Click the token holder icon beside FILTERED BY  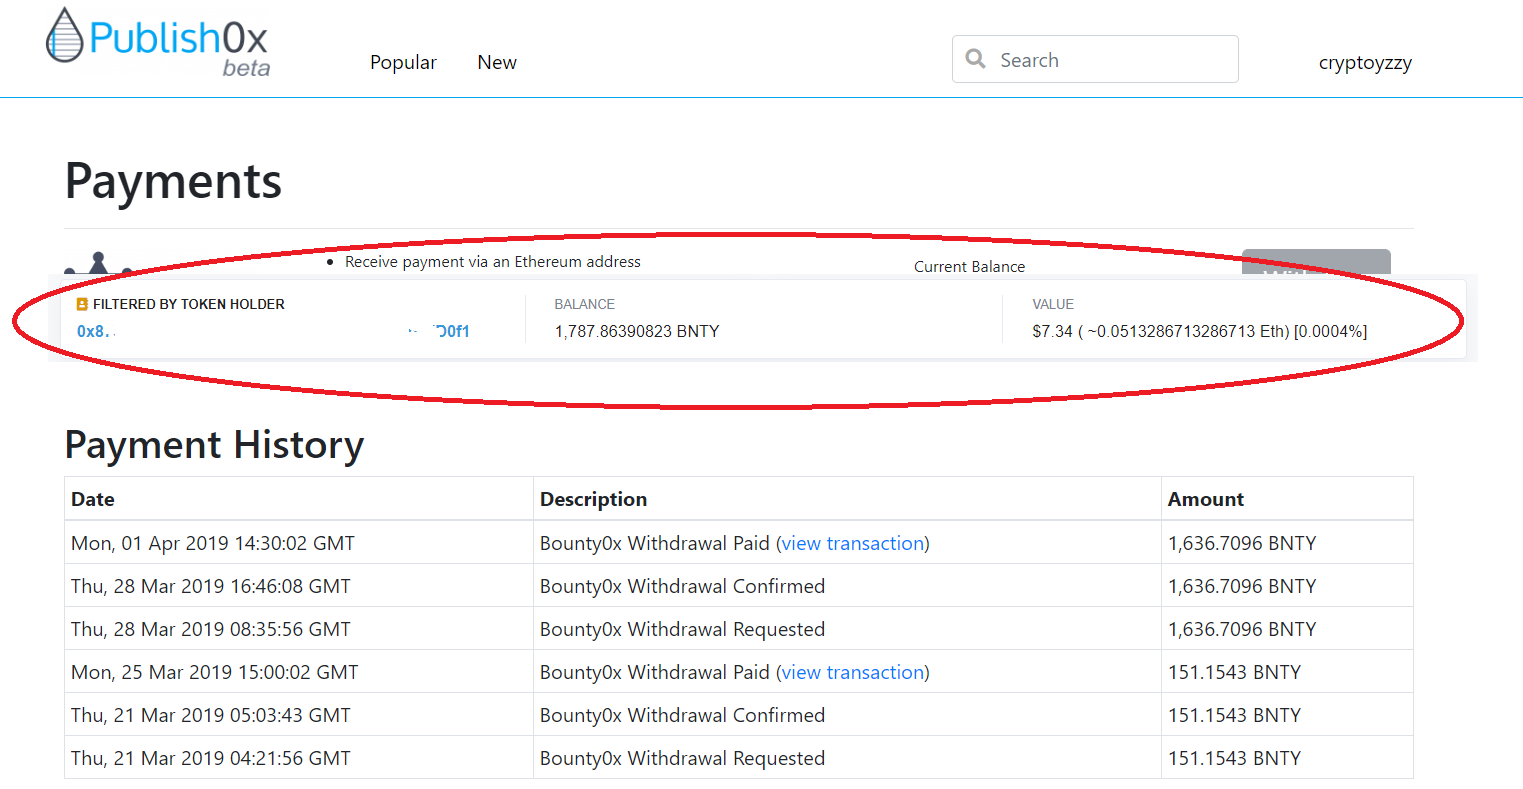(82, 304)
